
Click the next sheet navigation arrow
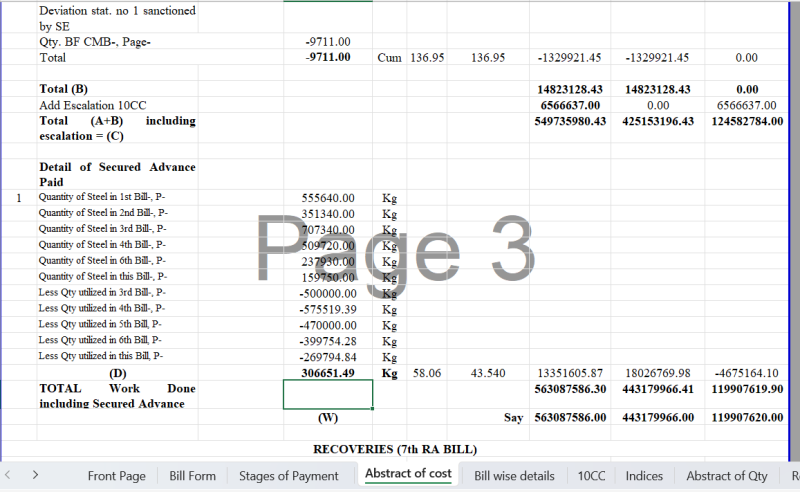pyautogui.click(x=35, y=475)
